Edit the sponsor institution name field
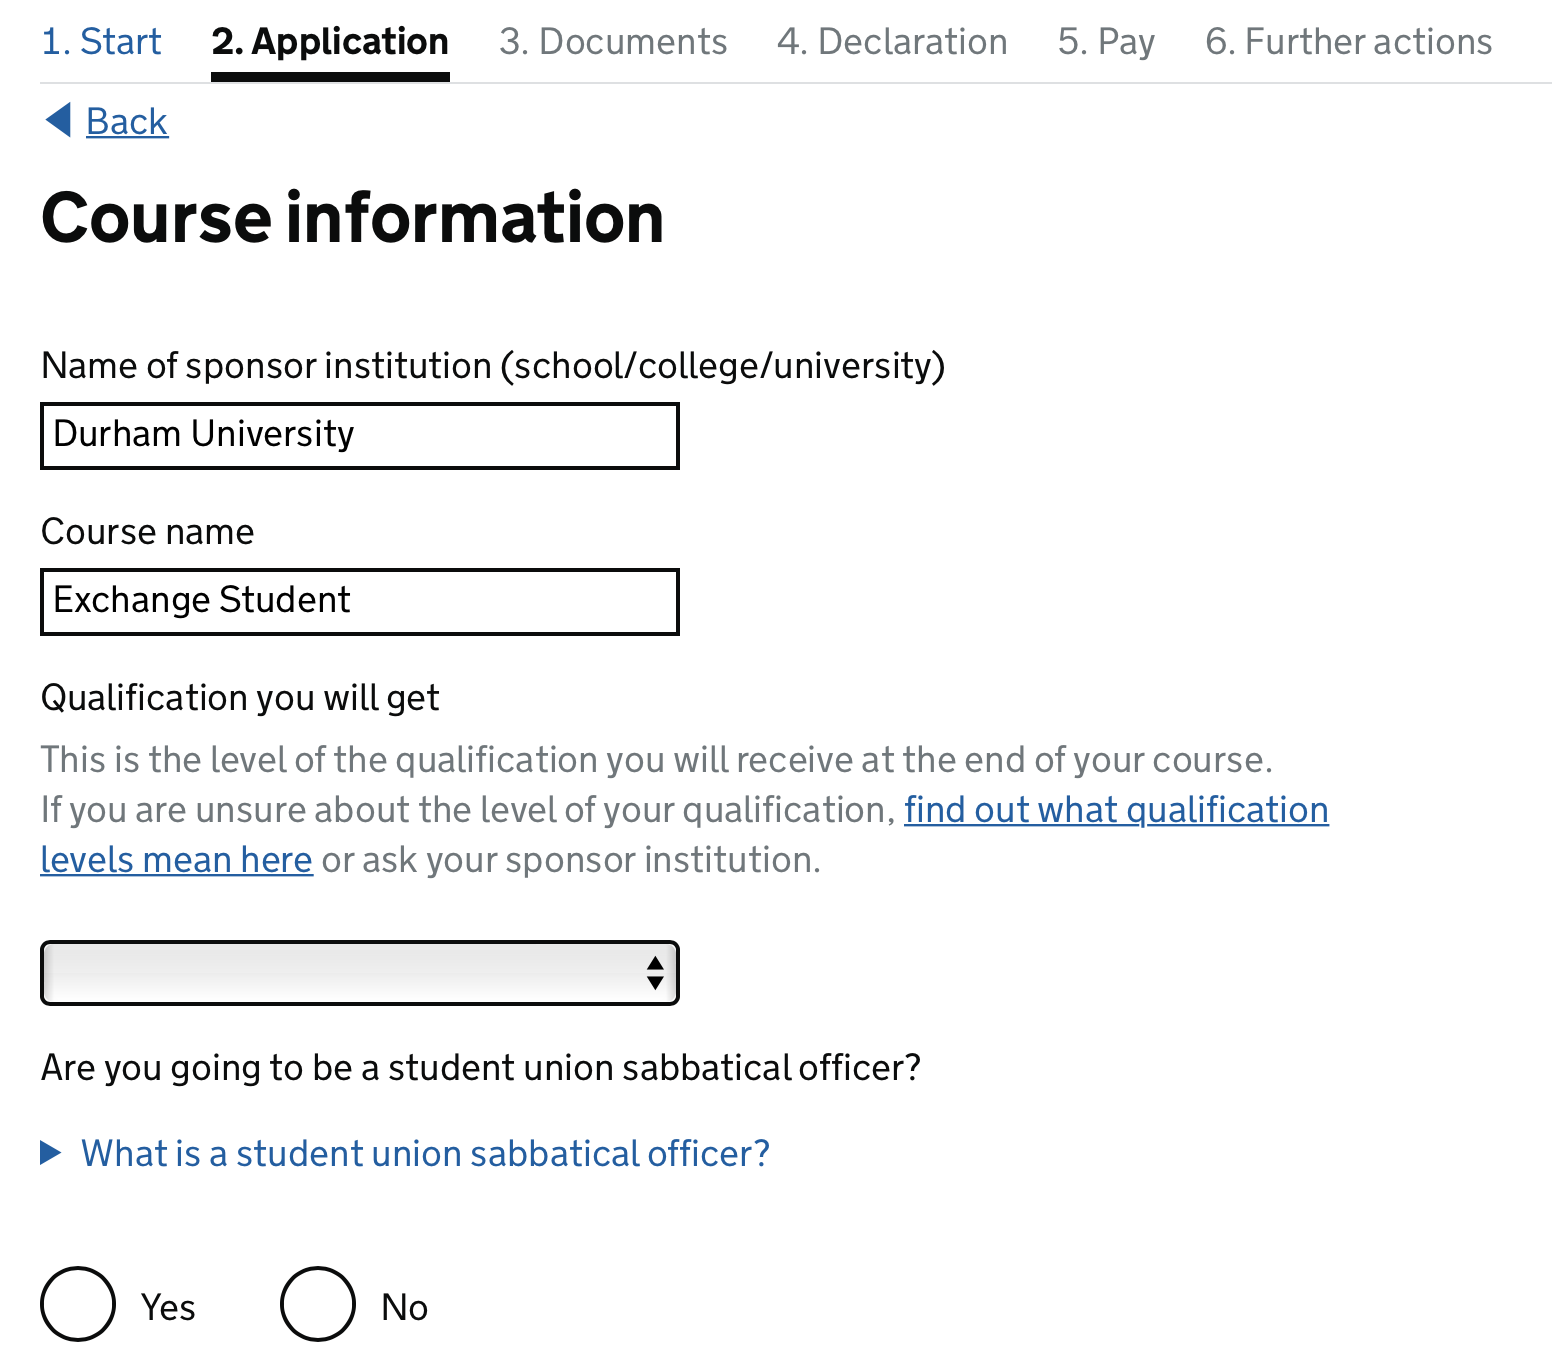 pyautogui.click(x=360, y=436)
